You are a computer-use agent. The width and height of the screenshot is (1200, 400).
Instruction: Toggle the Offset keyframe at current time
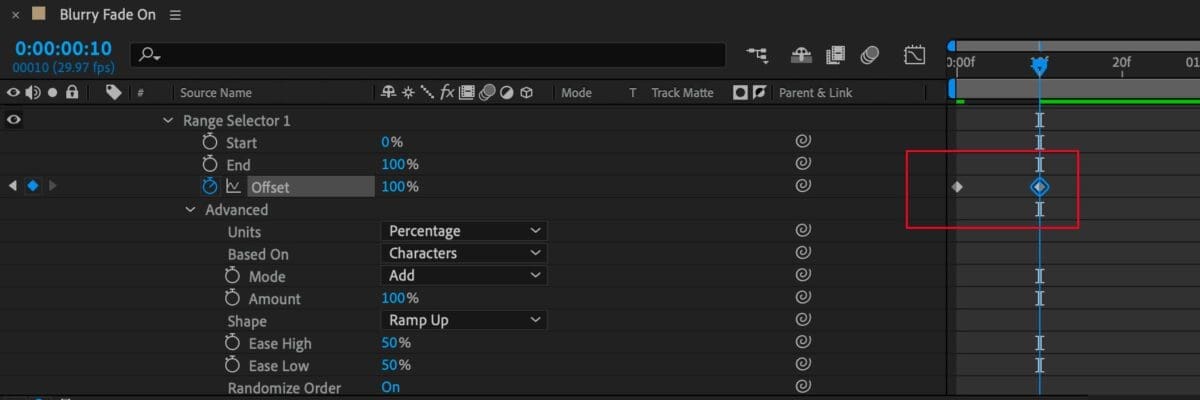[x=33, y=186]
